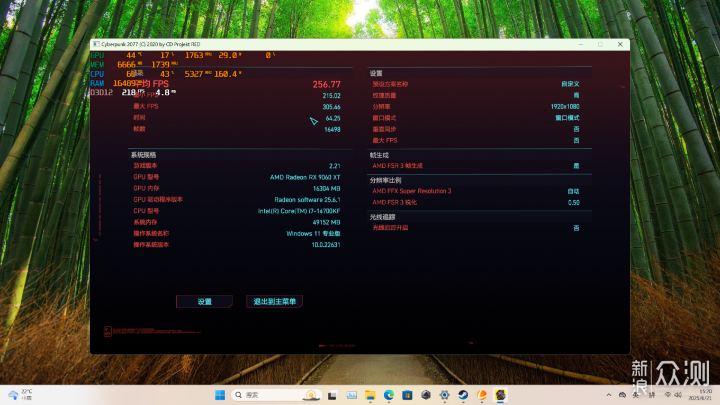Click the 最大 FPS label under 设置
The image size is (720, 405).
(385, 141)
